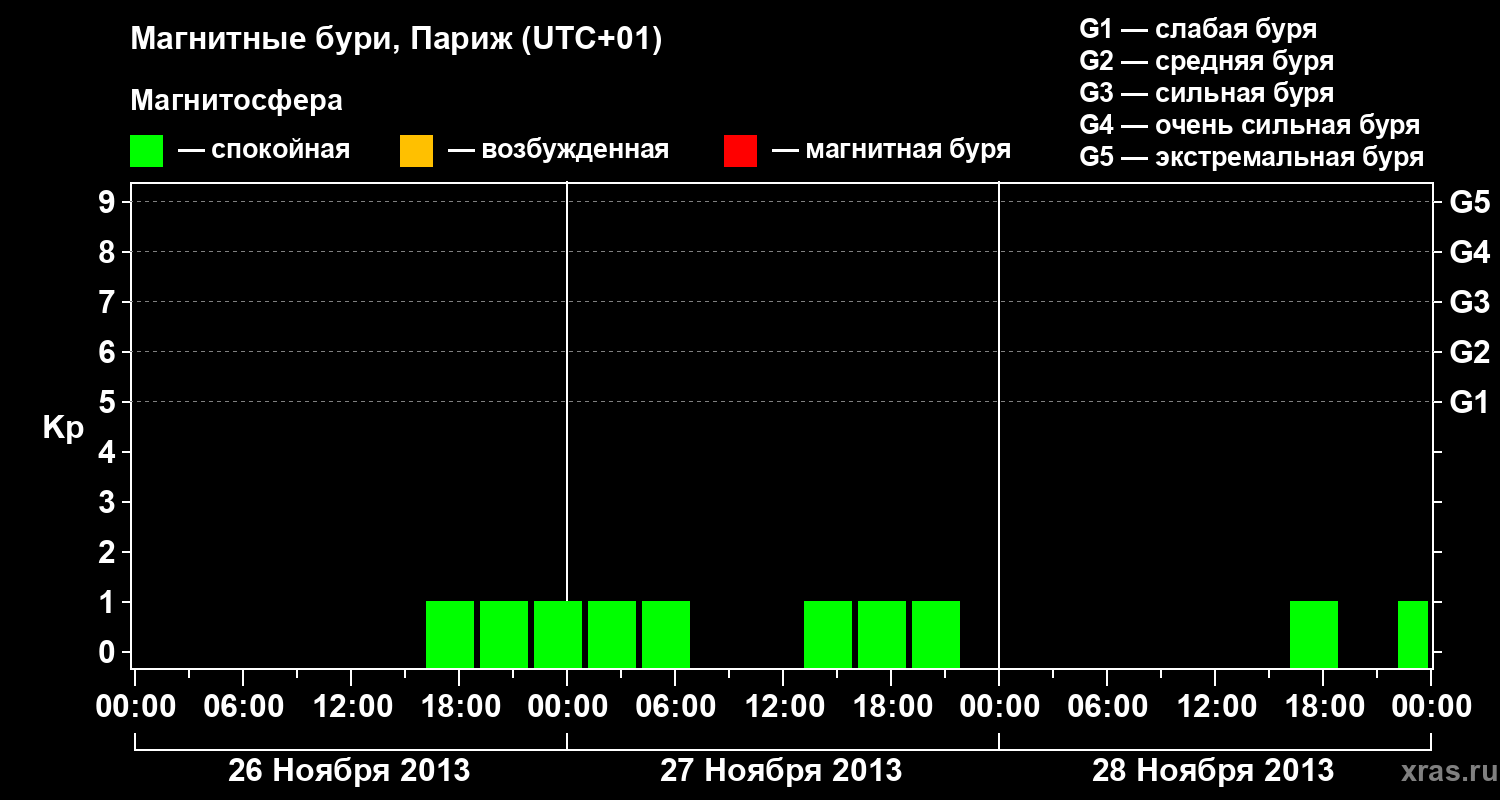Click the orange возбужденная legend swatch

[x=416, y=151]
